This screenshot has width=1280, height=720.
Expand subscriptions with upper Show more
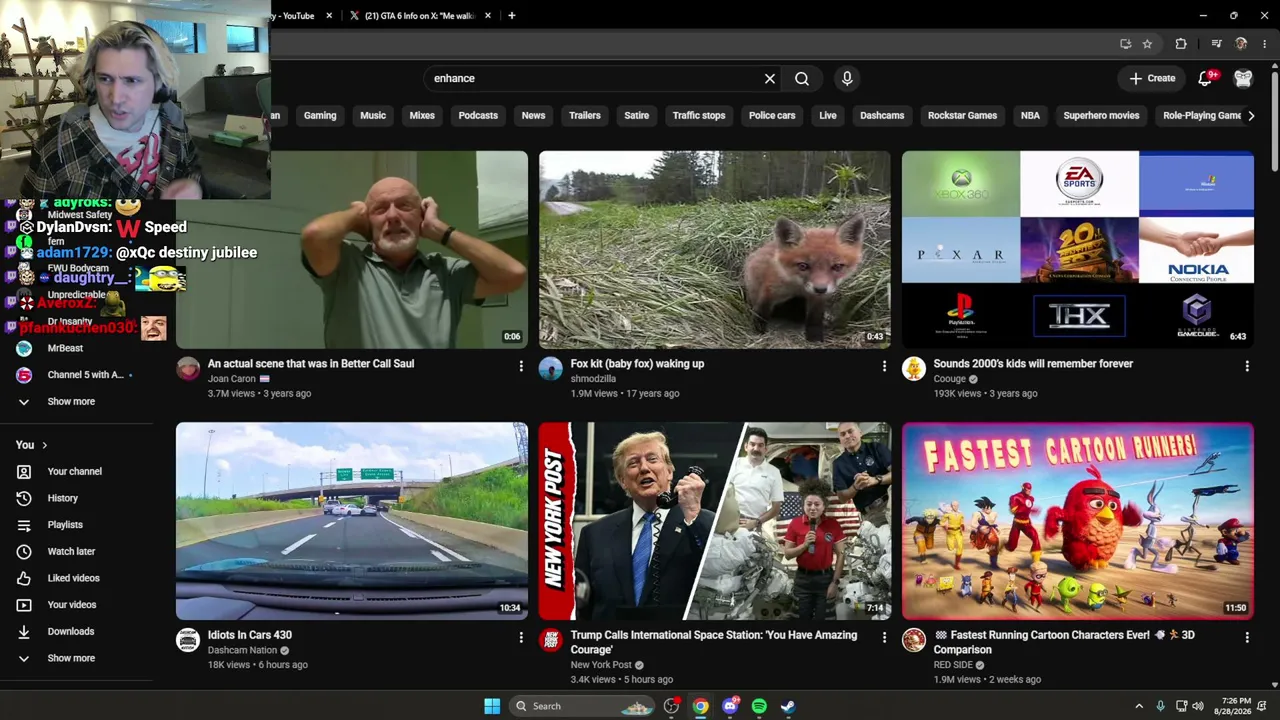pyautogui.click(x=71, y=402)
